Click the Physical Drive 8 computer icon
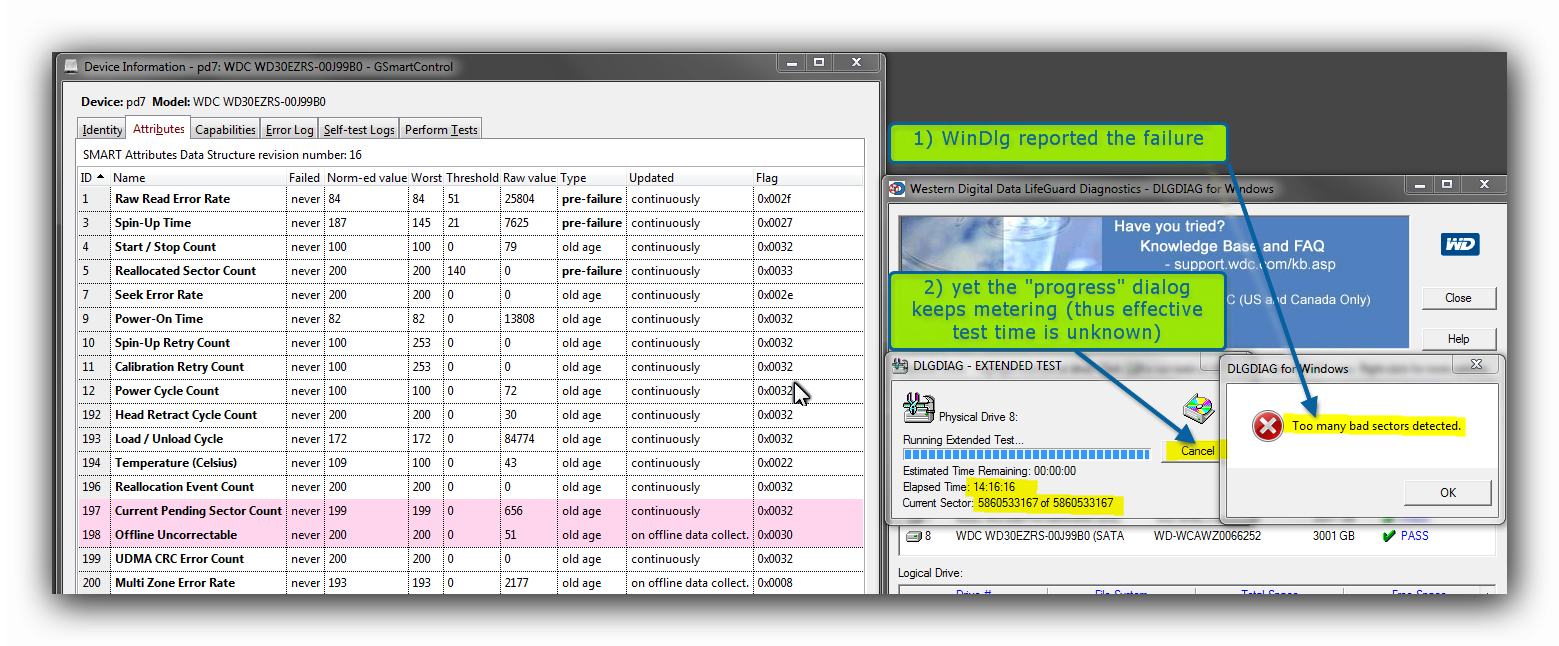 [918, 408]
